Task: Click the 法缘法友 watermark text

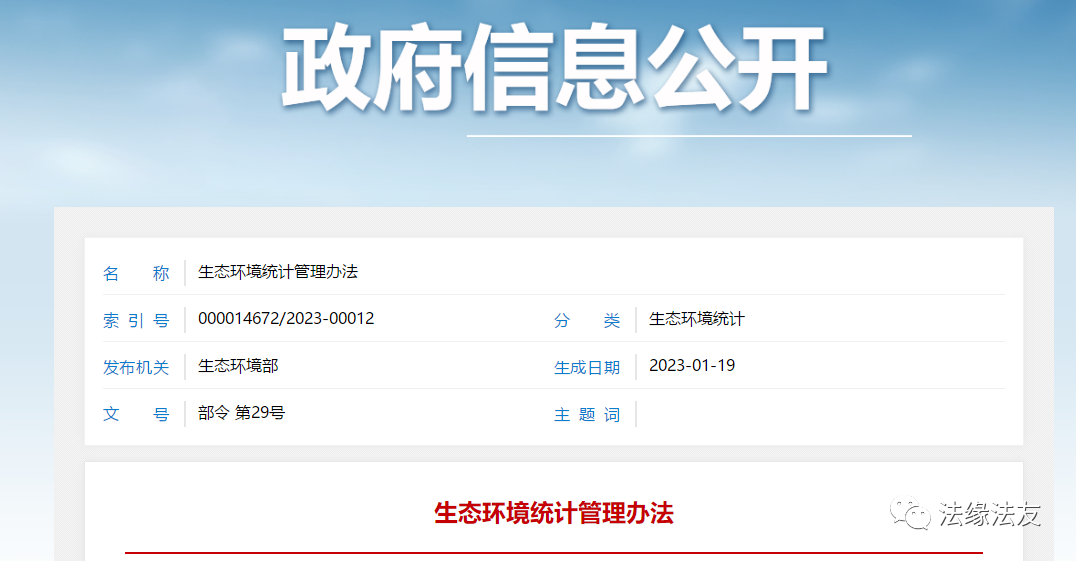Action: pyautogui.click(x=990, y=514)
